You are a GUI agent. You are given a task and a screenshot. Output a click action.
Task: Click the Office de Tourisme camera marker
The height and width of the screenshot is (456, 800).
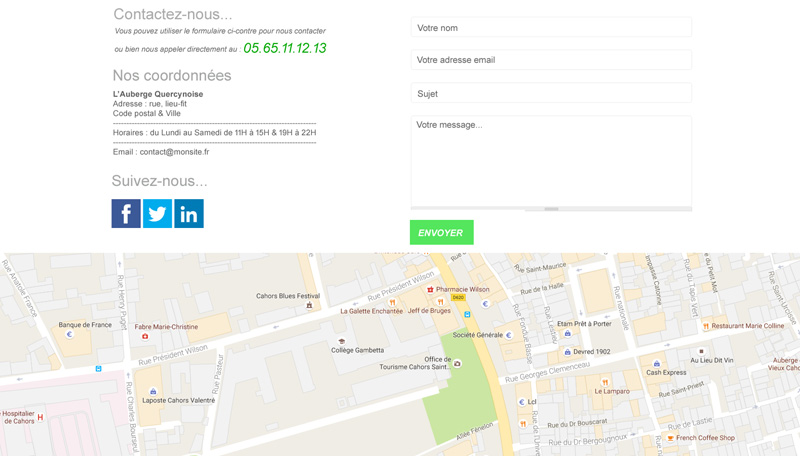[x=458, y=364]
